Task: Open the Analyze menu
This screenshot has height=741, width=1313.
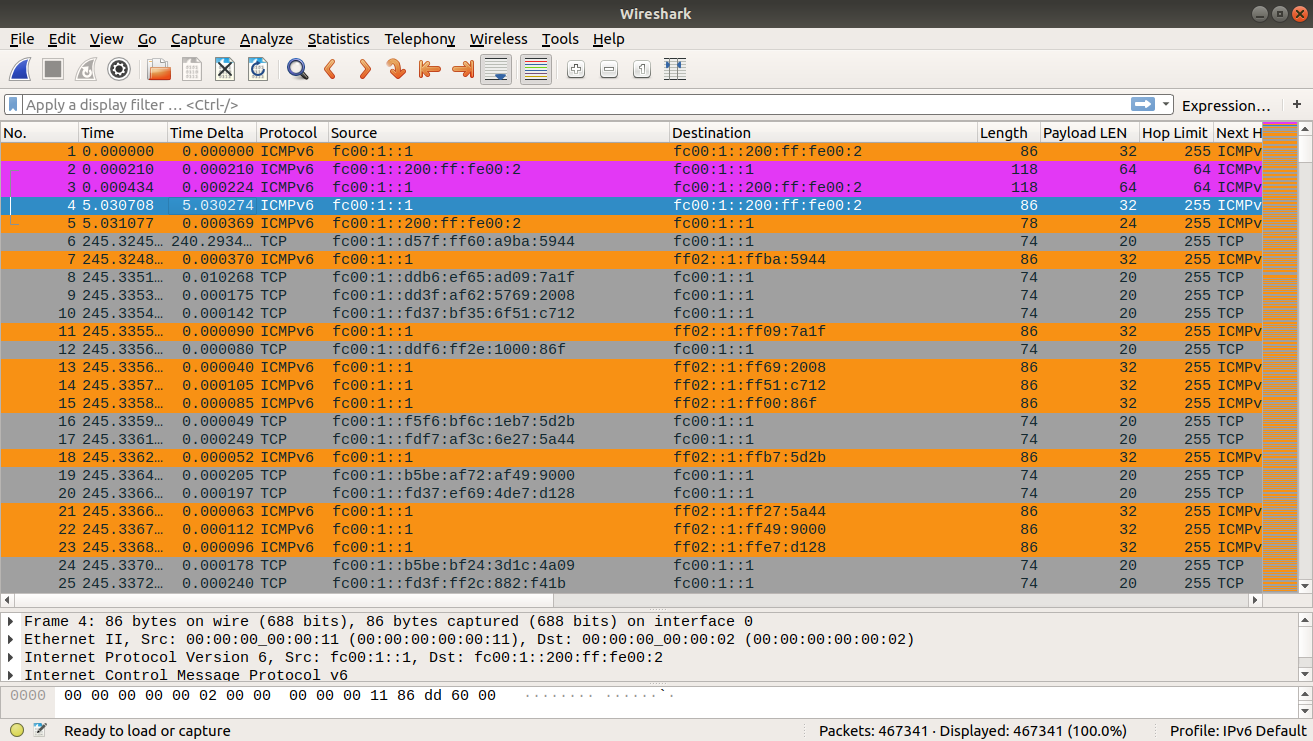Action: pos(266,39)
